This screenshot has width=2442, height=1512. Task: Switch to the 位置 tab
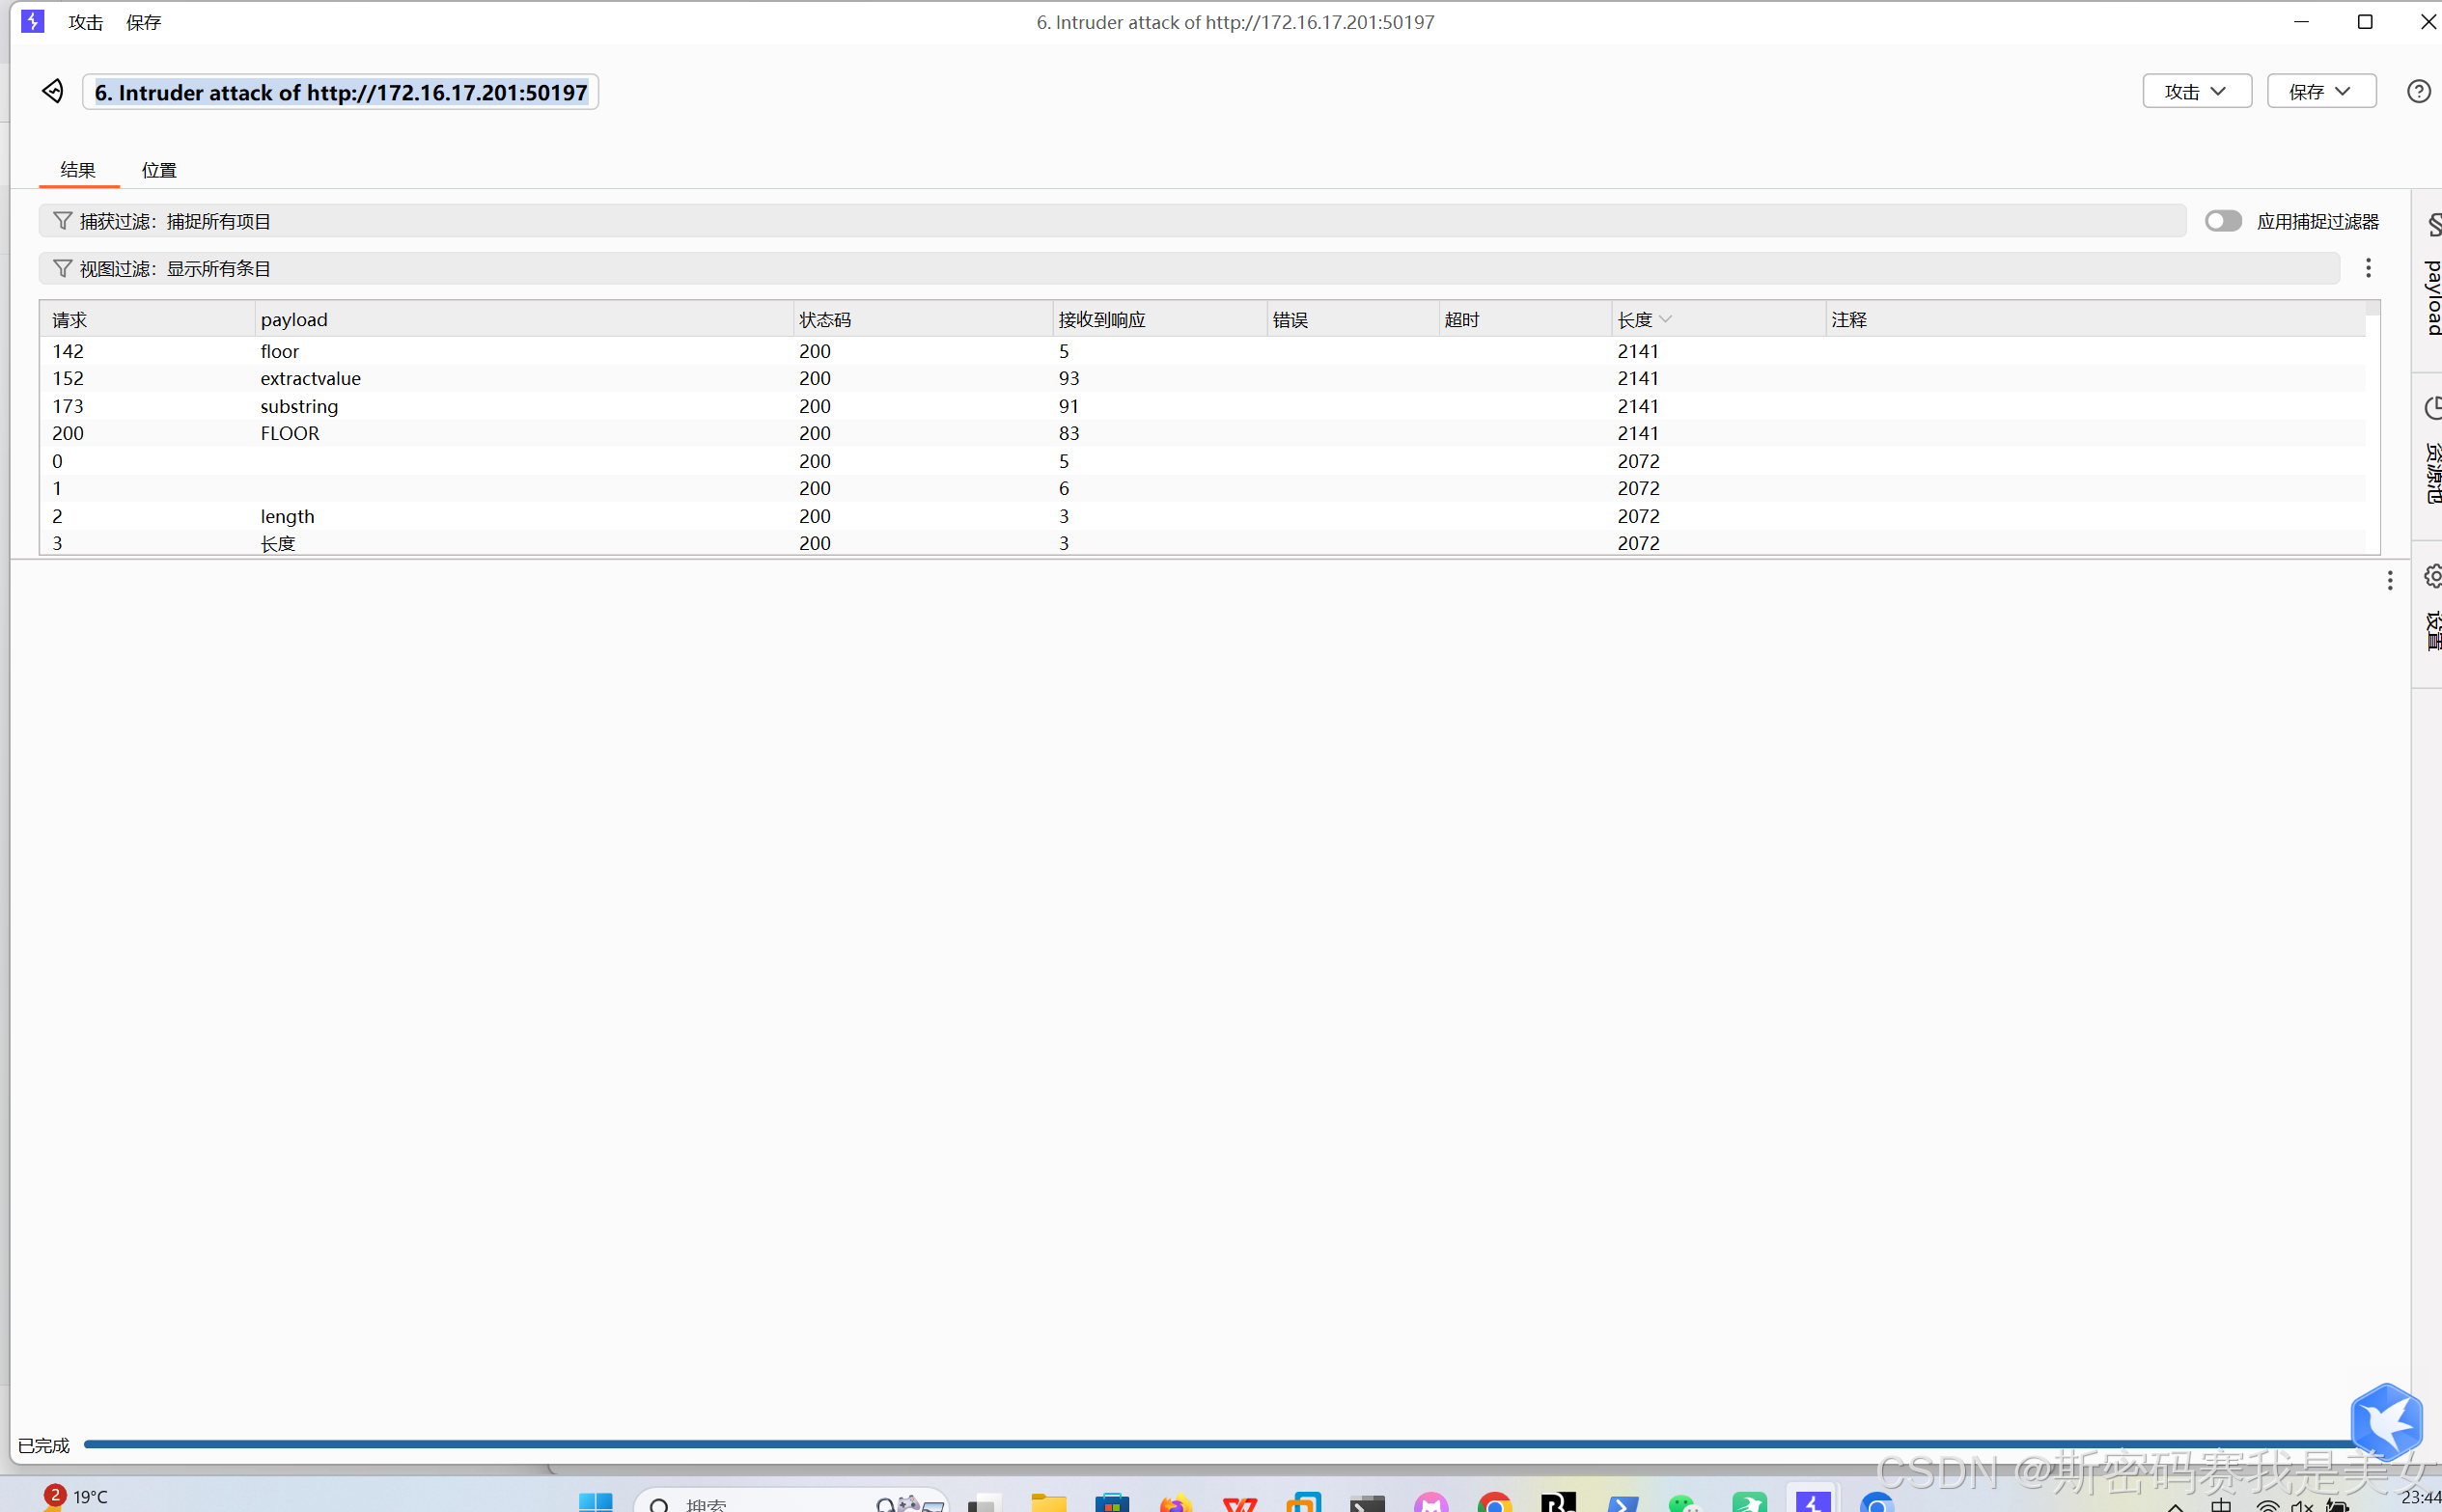pyautogui.click(x=158, y=170)
